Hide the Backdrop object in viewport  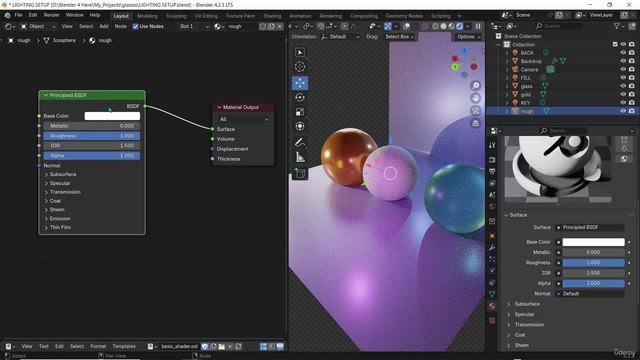click(623, 61)
